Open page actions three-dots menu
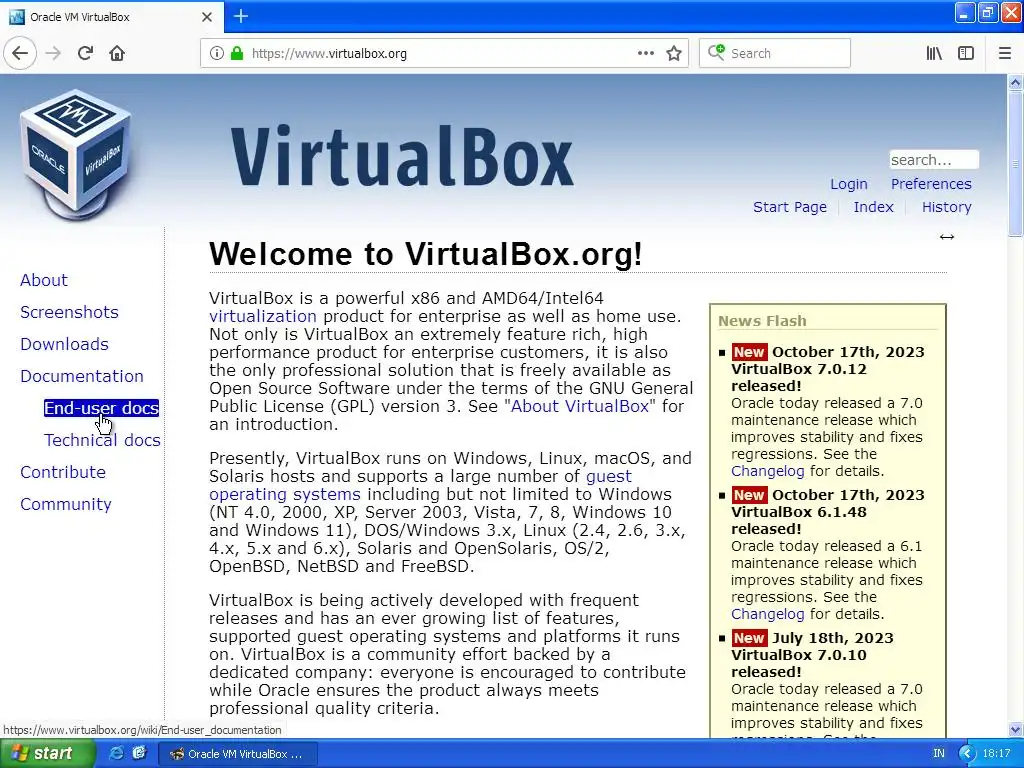 click(x=646, y=53)
